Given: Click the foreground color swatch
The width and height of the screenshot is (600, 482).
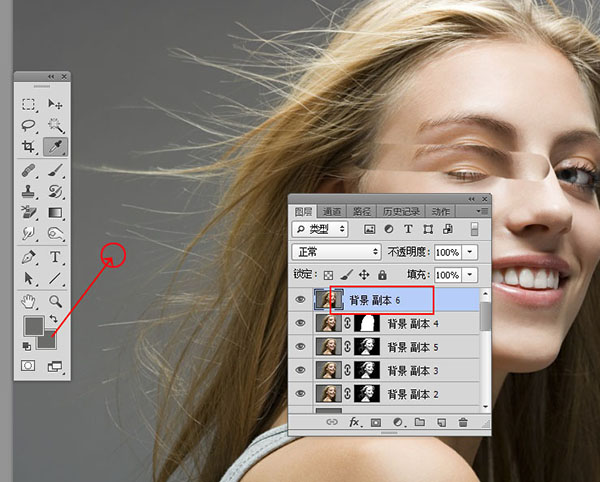Looking at the screenshot, I should coord(33,326).
